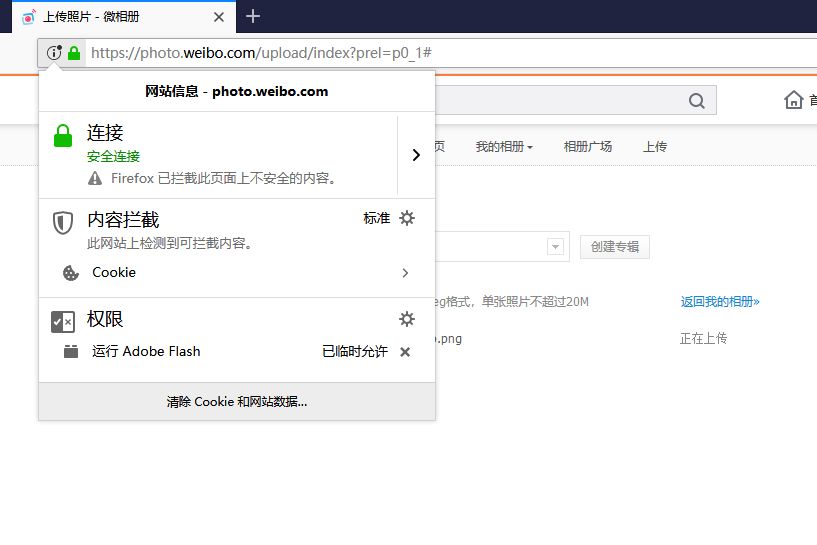Screen dimensions: 817x545
Task: Click the 标准 content blocking level label
Action: [x=377, y=218]
